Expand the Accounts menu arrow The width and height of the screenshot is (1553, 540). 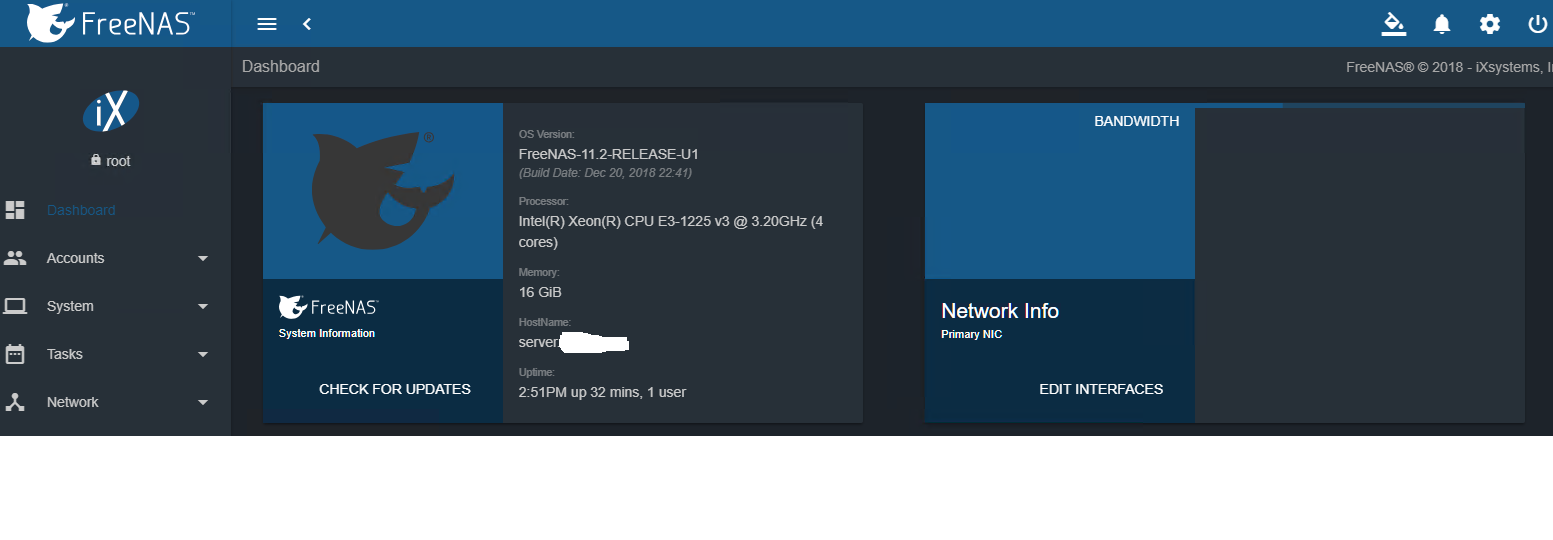click(203, 258)
